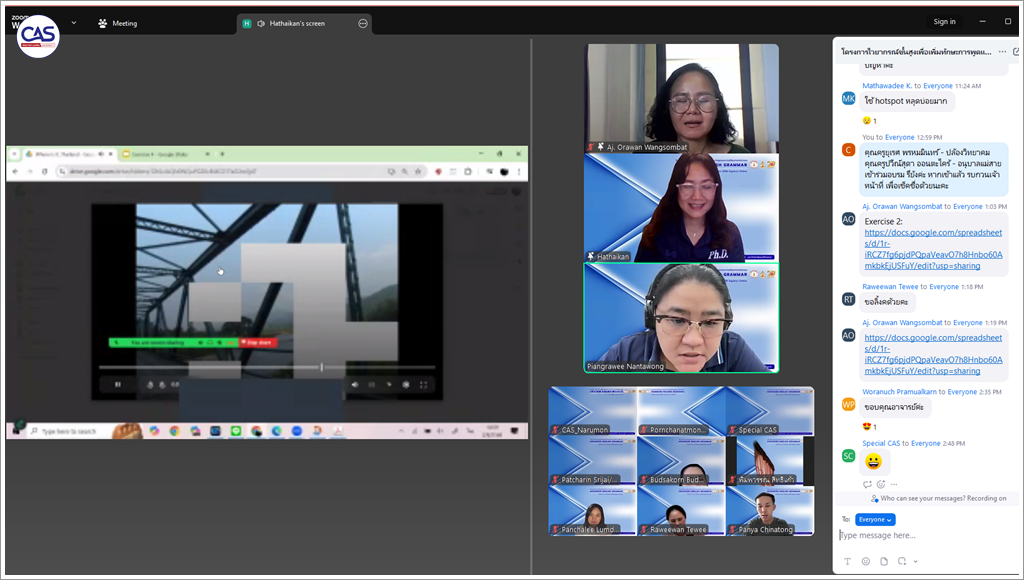Open the emoji picker in chat
Image resolution: width=1024 pixels, height=580 pixels.
pos(865,561)
